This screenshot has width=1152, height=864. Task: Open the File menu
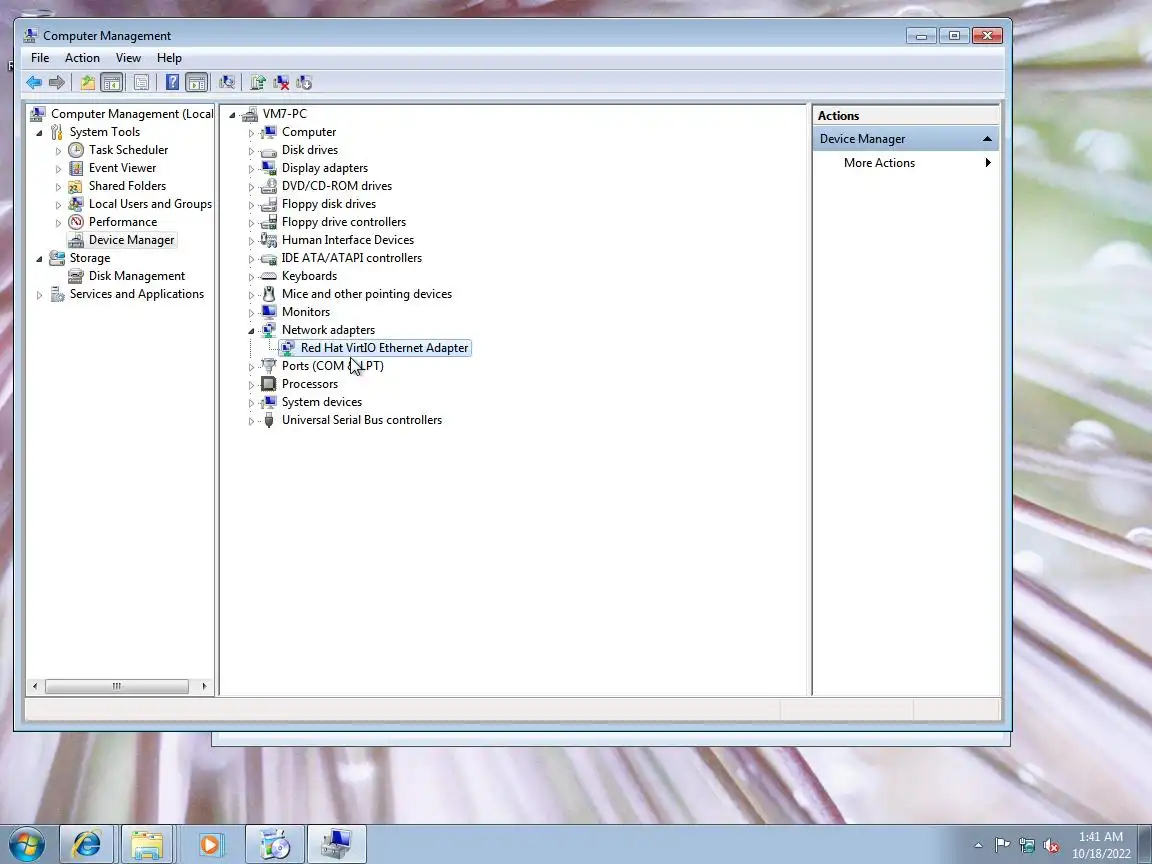coord(40,57)
